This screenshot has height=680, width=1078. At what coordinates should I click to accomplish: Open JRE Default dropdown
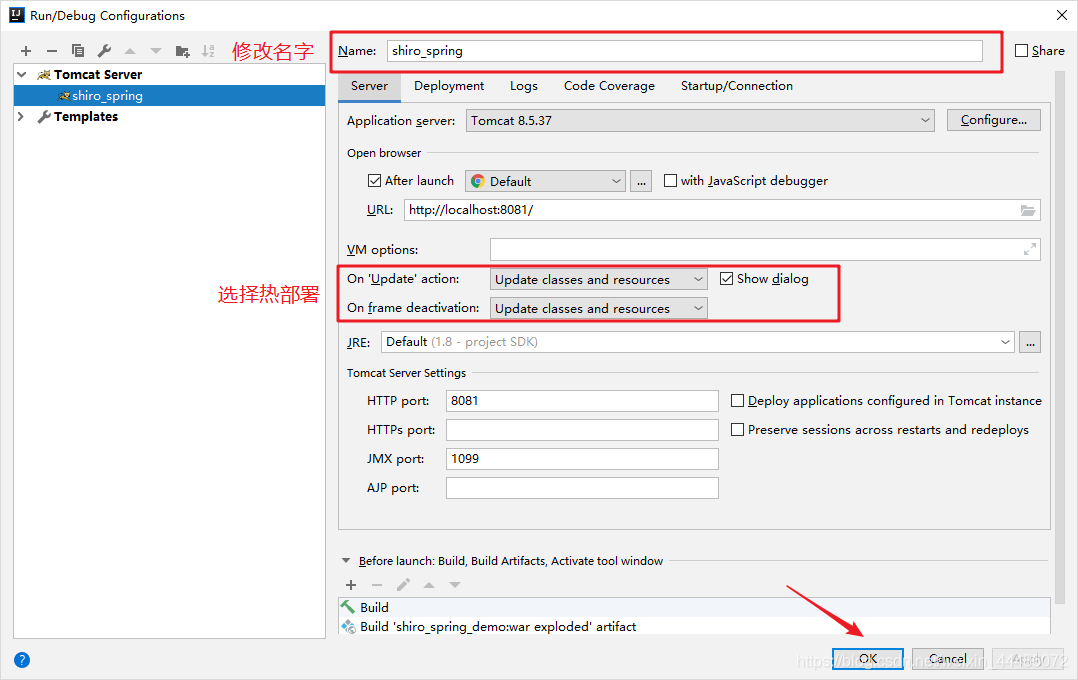tap(698, 342)
